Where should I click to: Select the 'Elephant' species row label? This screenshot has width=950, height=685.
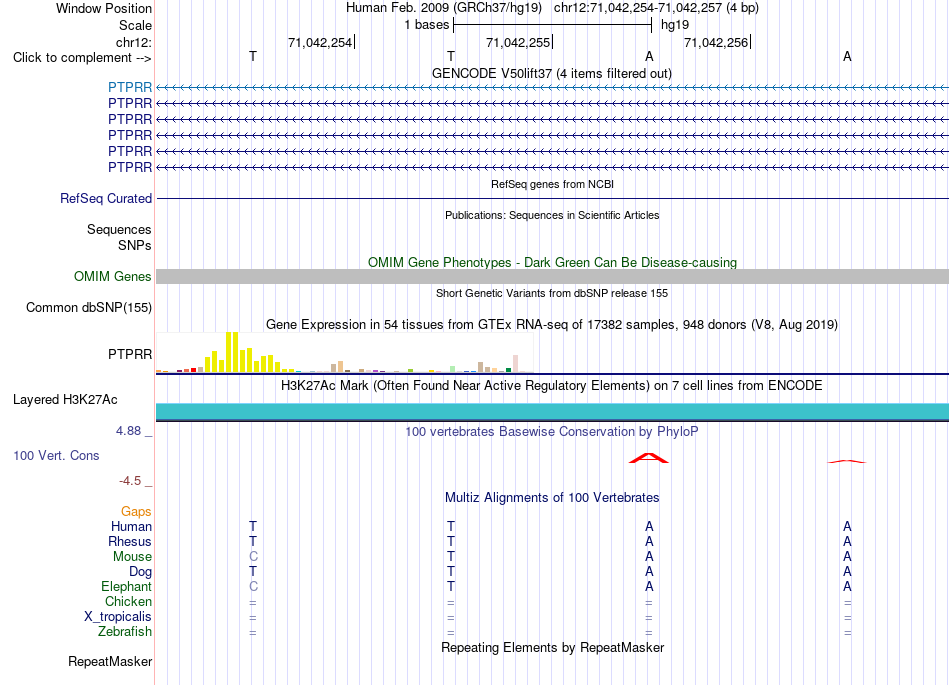tap(126, 587)
